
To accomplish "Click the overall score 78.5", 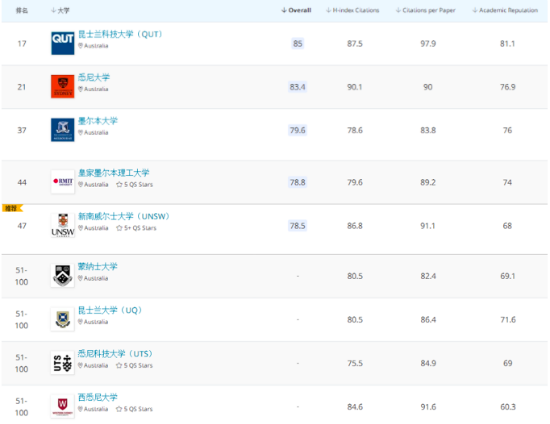I will click(297, 226).
